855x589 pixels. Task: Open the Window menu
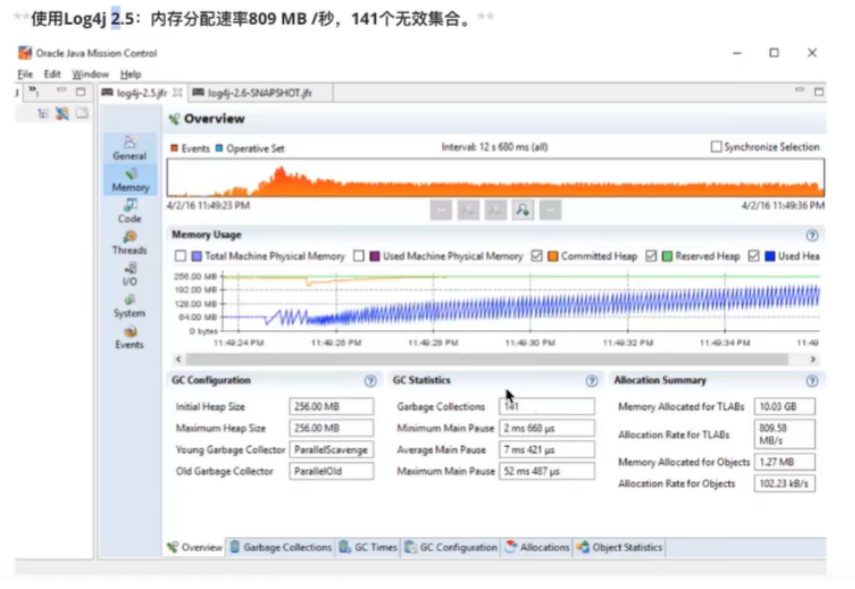tap(90, 74)
